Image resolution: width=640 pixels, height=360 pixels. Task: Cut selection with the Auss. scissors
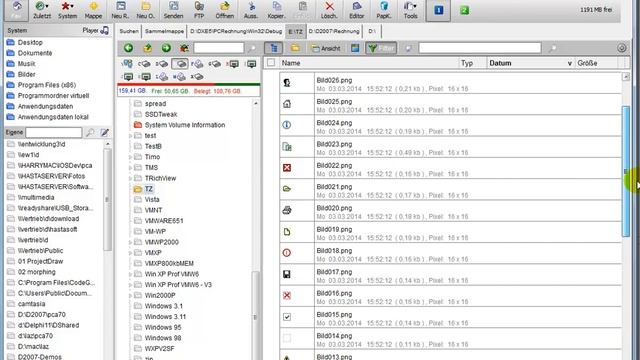coord(251,10)
